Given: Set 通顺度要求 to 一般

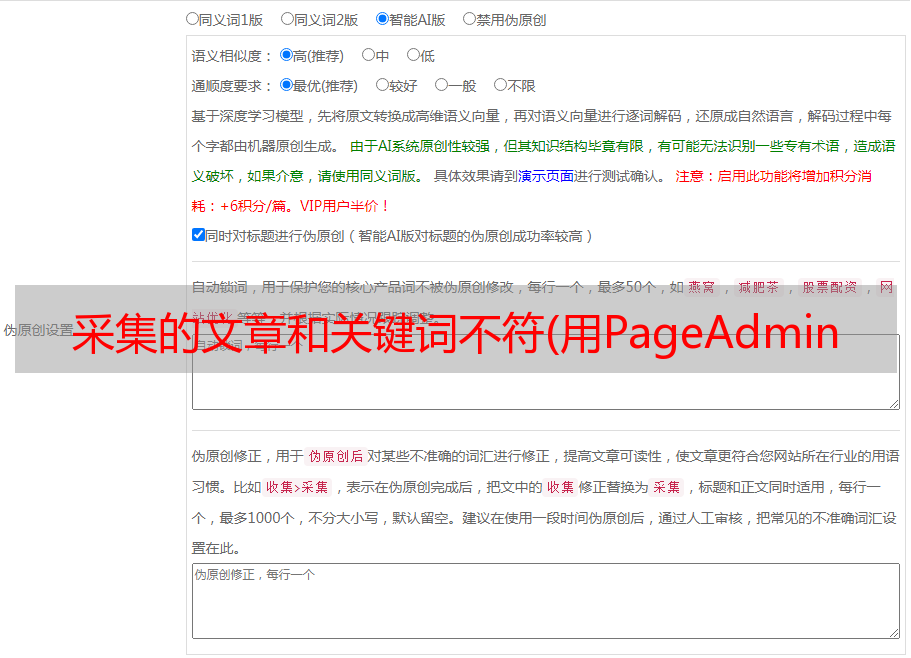Looking at the screenshot, I should click(x=441, y=85).
